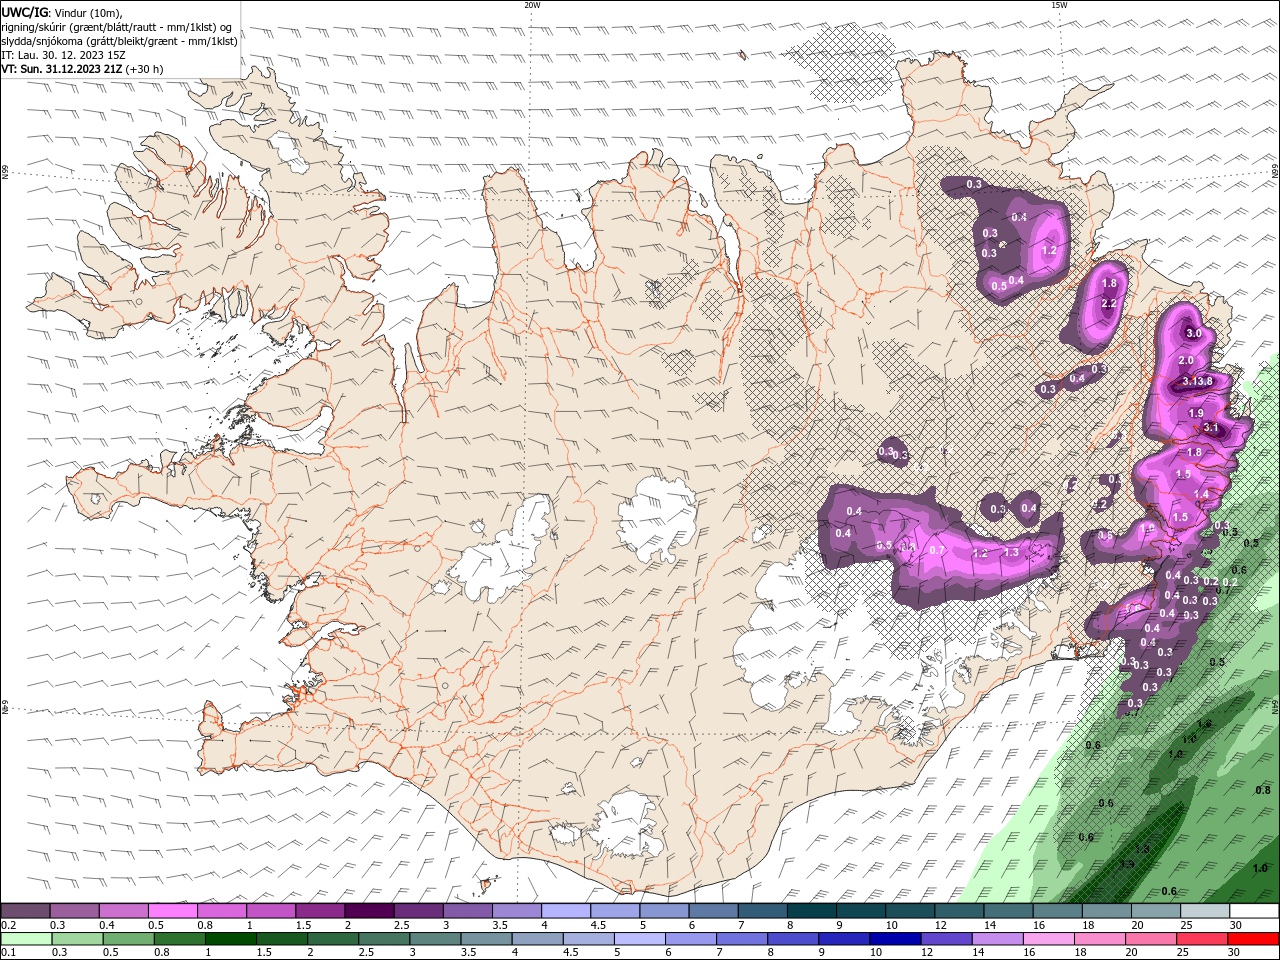Click snow legend swatch starting at 1.5
Screen dimensions: 1280x960
[x=320, y=911]
